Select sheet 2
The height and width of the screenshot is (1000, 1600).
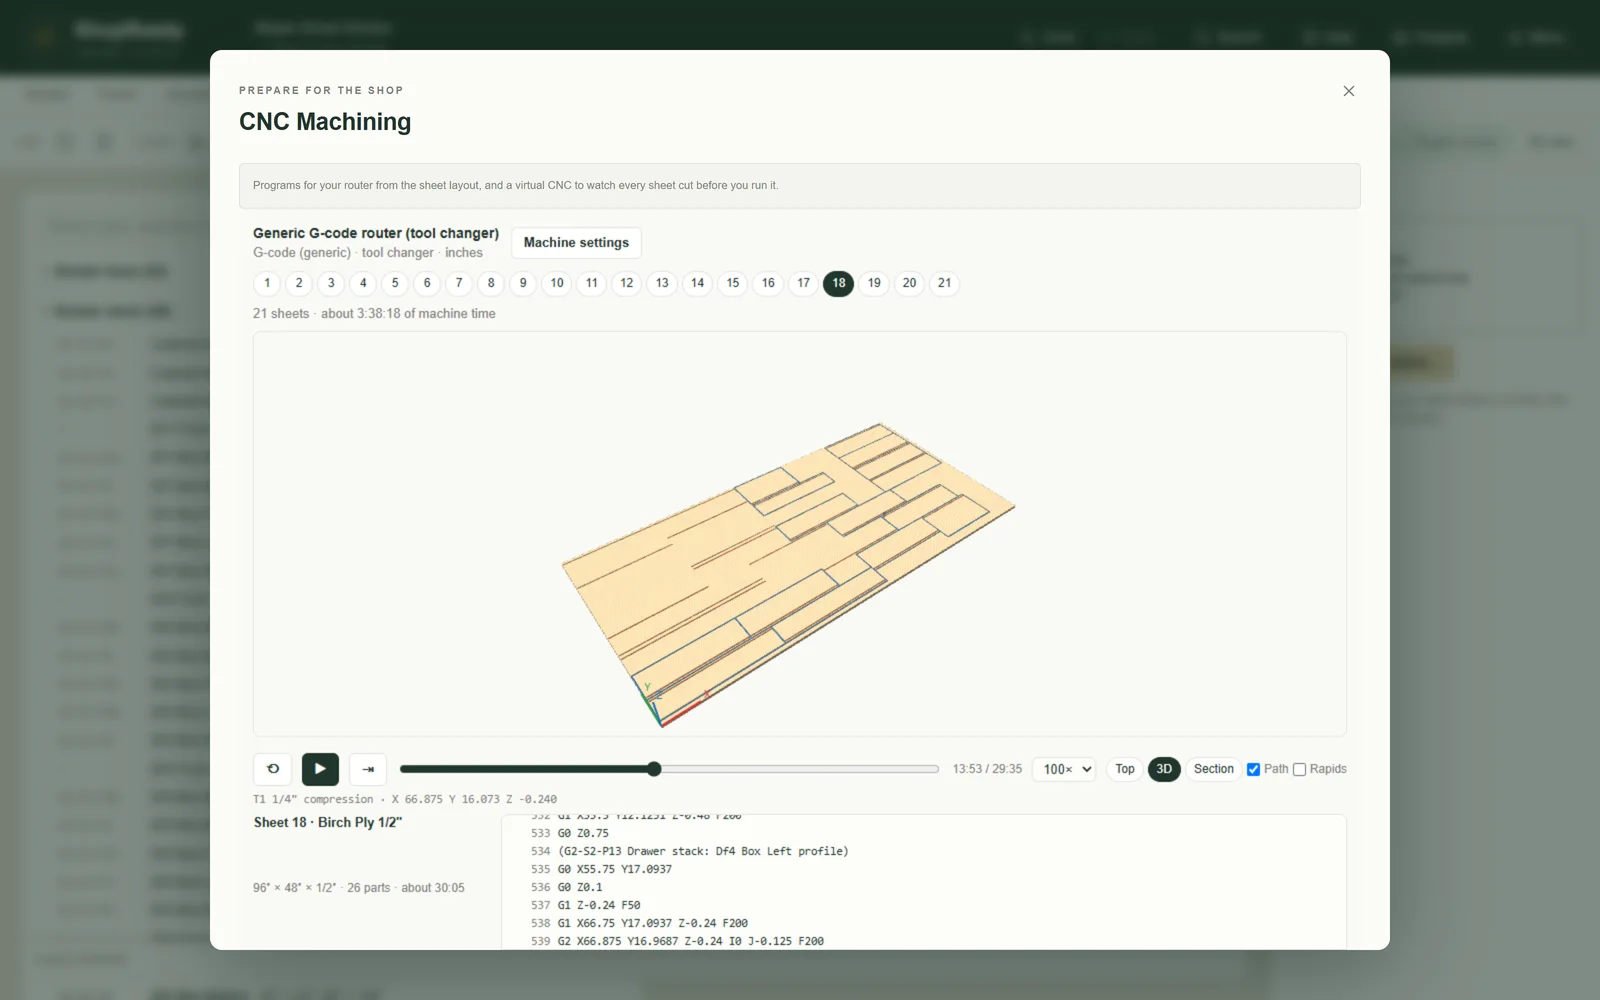click(x=299, y=283)
